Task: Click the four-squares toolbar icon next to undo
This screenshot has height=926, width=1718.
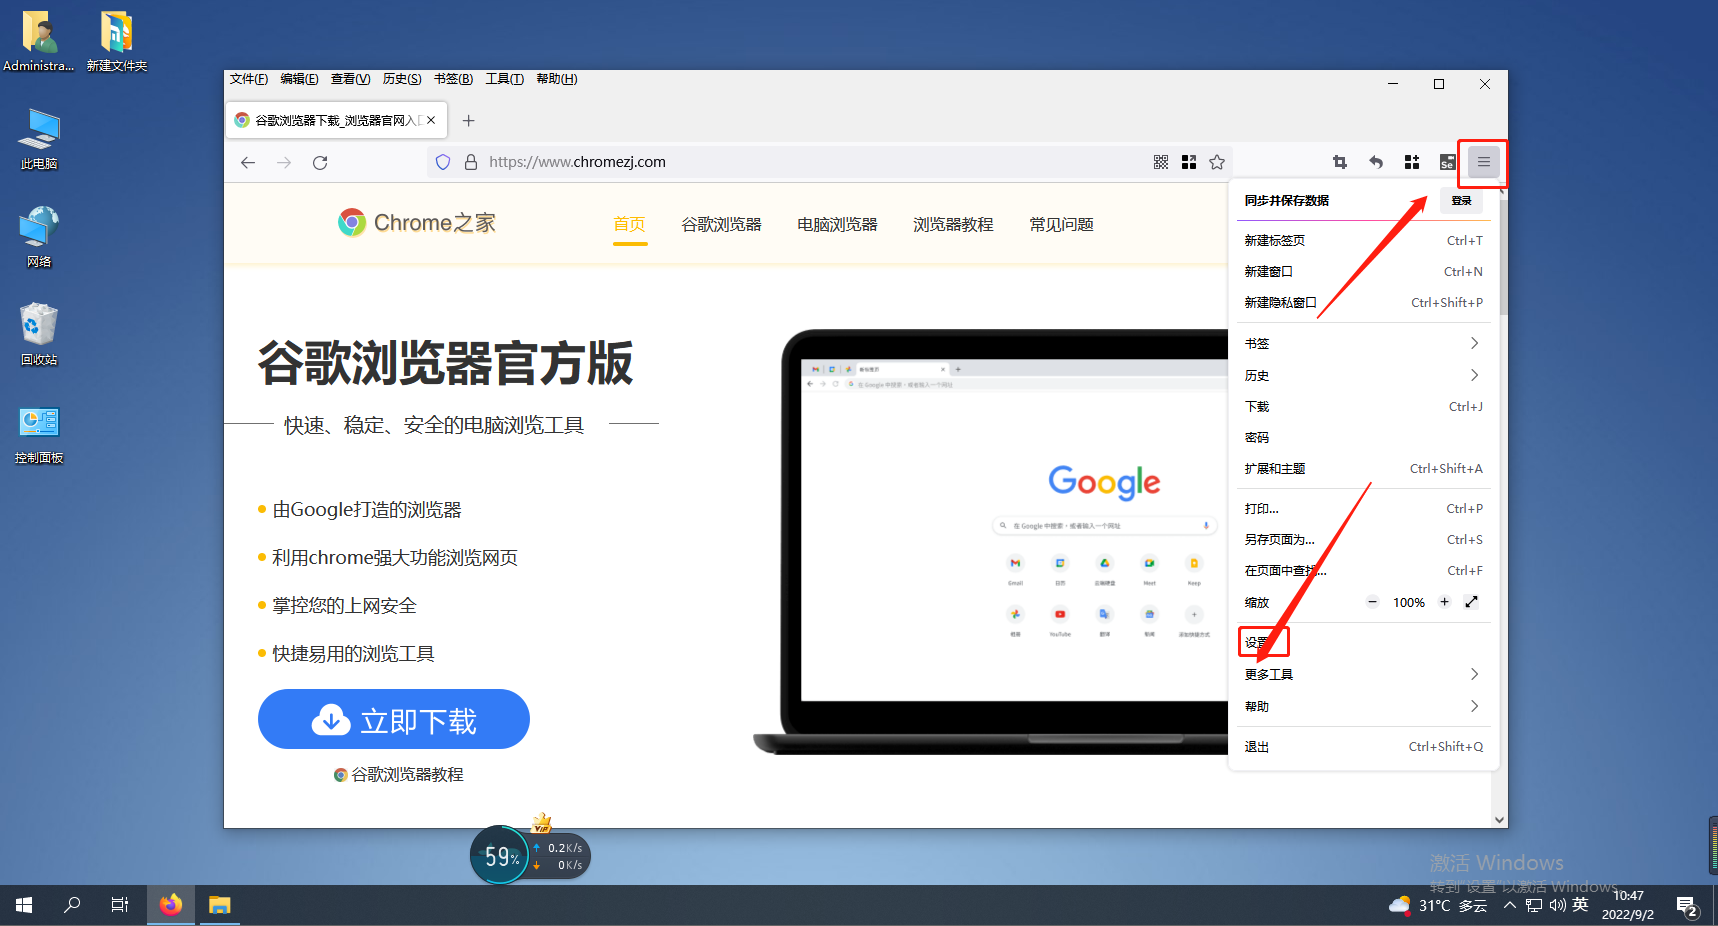Action: 1412,162
